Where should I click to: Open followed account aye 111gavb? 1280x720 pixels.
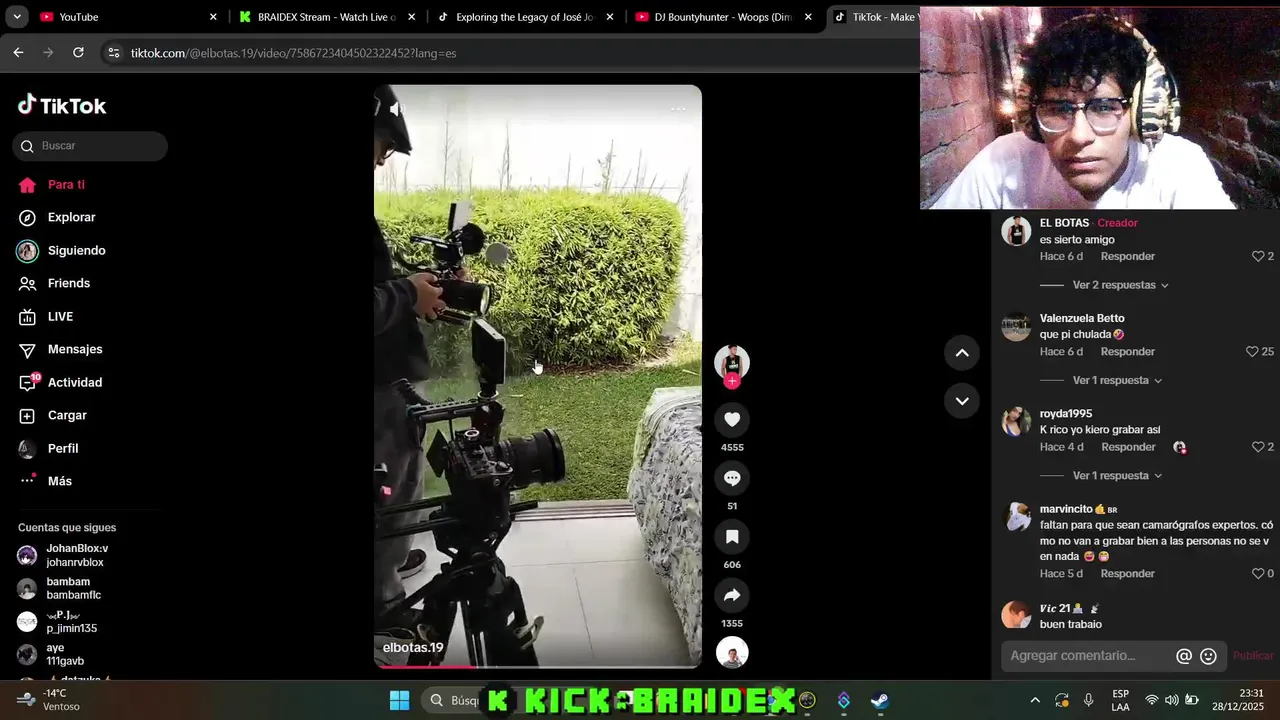tap(65, 654)
